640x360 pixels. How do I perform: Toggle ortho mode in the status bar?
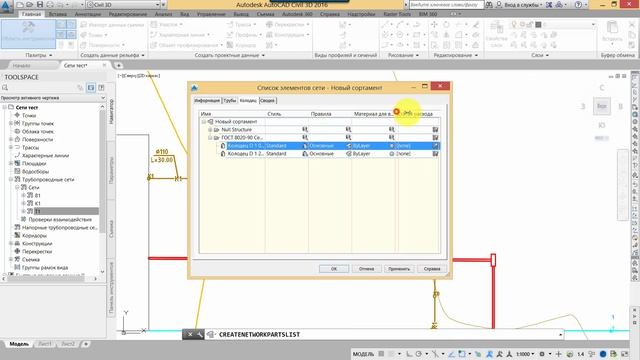point(410,354)
